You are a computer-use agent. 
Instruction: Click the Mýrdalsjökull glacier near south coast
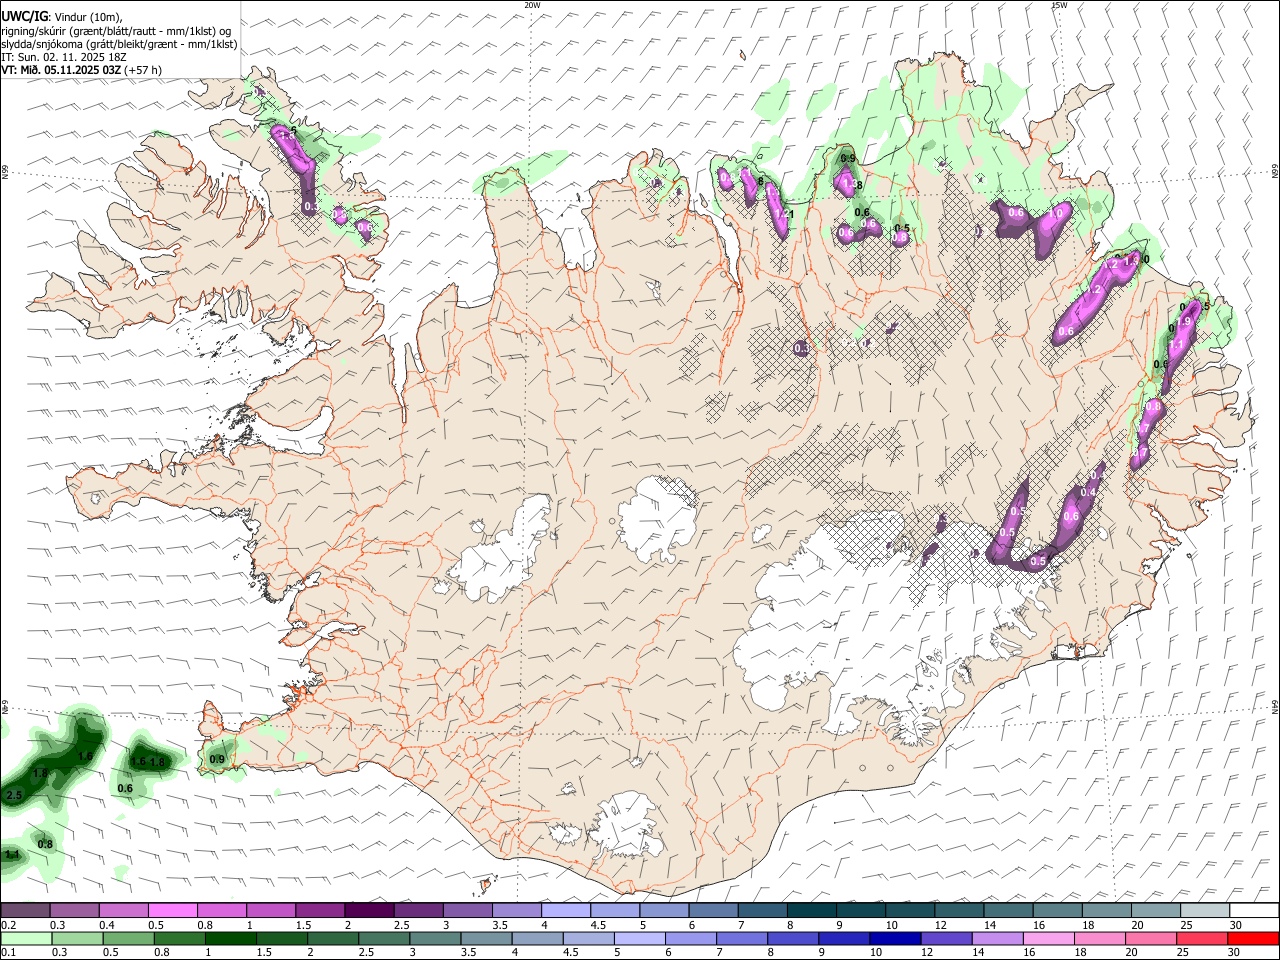click(x=627, y=825)
